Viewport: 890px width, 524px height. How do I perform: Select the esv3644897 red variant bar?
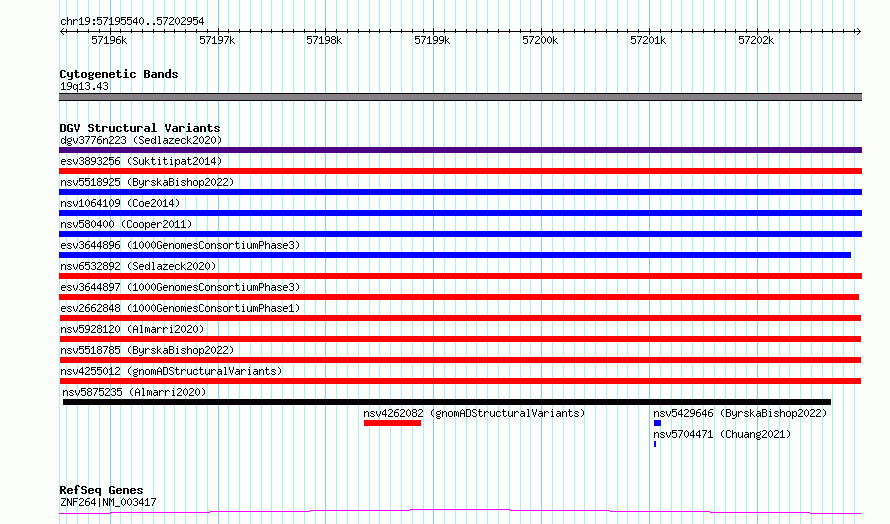[459, 297]
